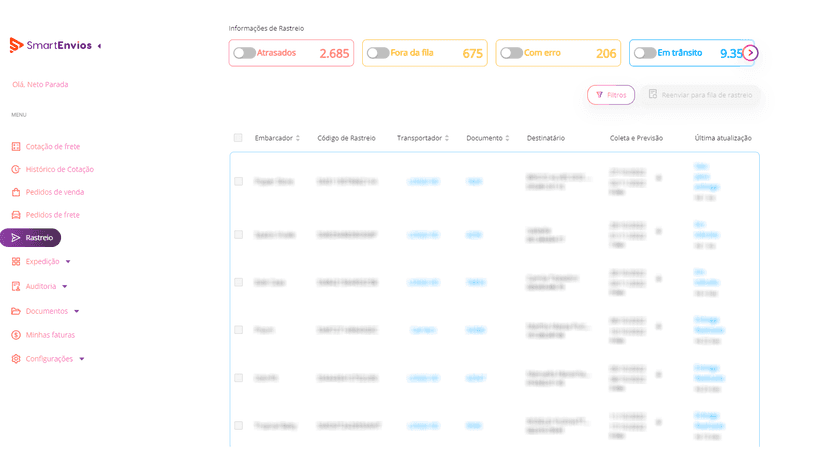Open Minhas faturas dollar icon
828x466 pixels.
pos(16,334)
